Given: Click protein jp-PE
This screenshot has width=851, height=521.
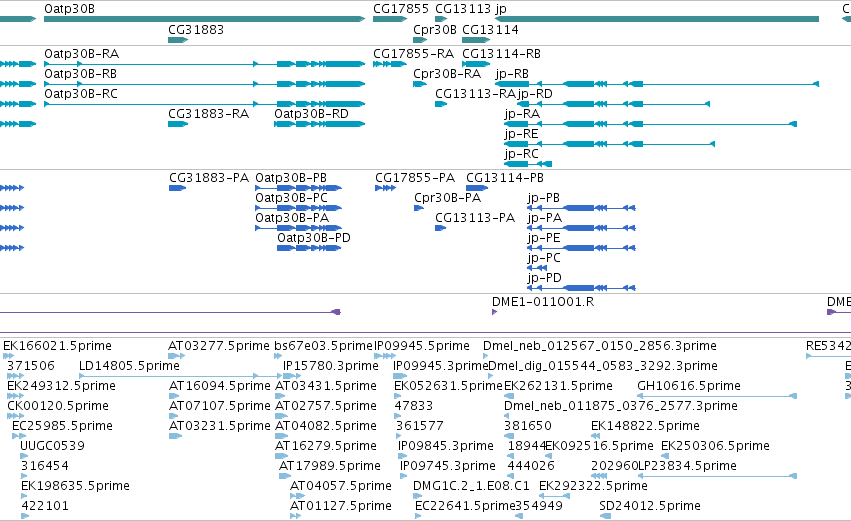Looking at the screenshot, I should coord(581,249).
